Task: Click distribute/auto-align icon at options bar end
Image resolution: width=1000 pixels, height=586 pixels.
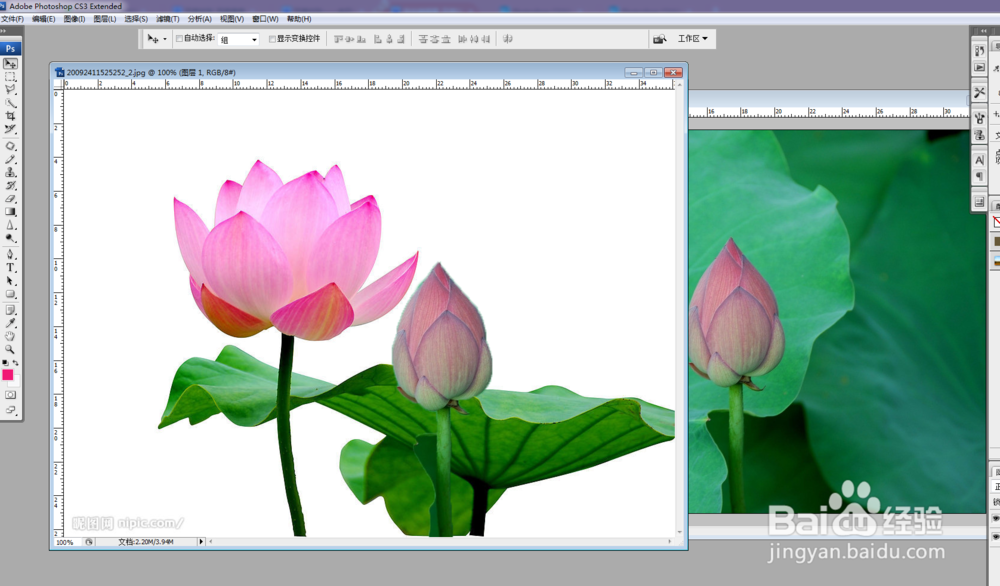Action: (x=508, y=39)
